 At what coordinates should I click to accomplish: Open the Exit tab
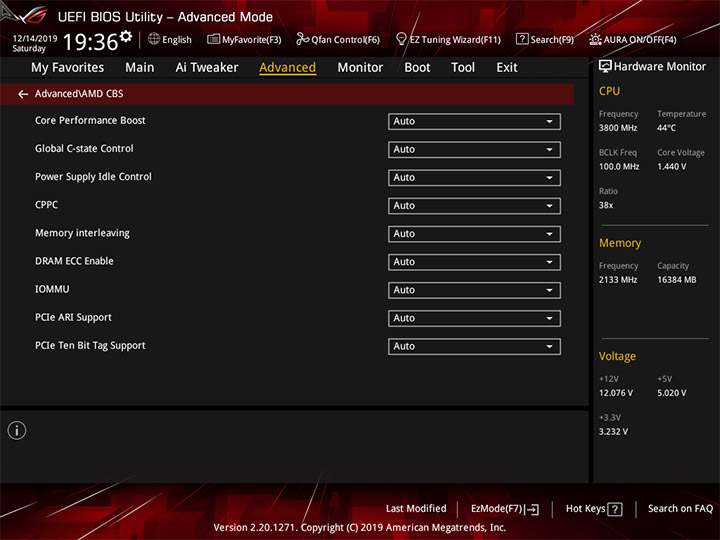(506, 68)
